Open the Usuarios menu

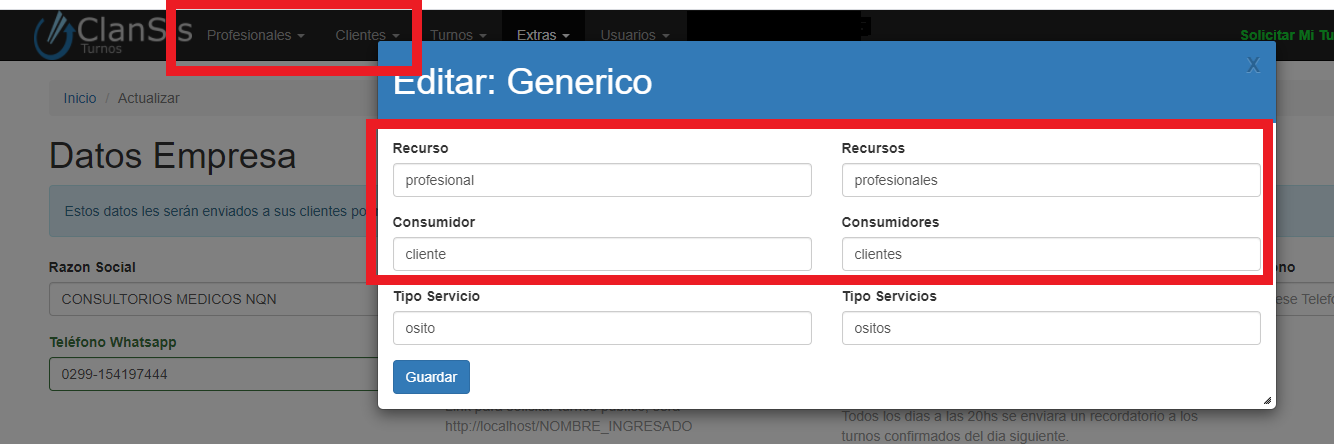point(635,35)
